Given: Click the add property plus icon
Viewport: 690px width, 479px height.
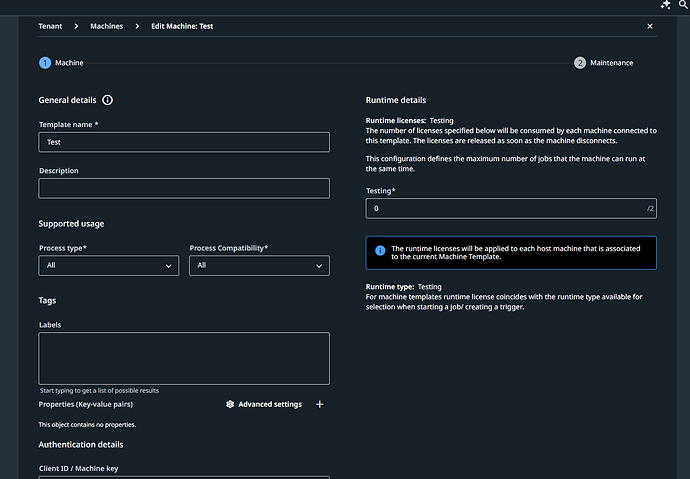Looking at the screenshot, I should point(320,404).
